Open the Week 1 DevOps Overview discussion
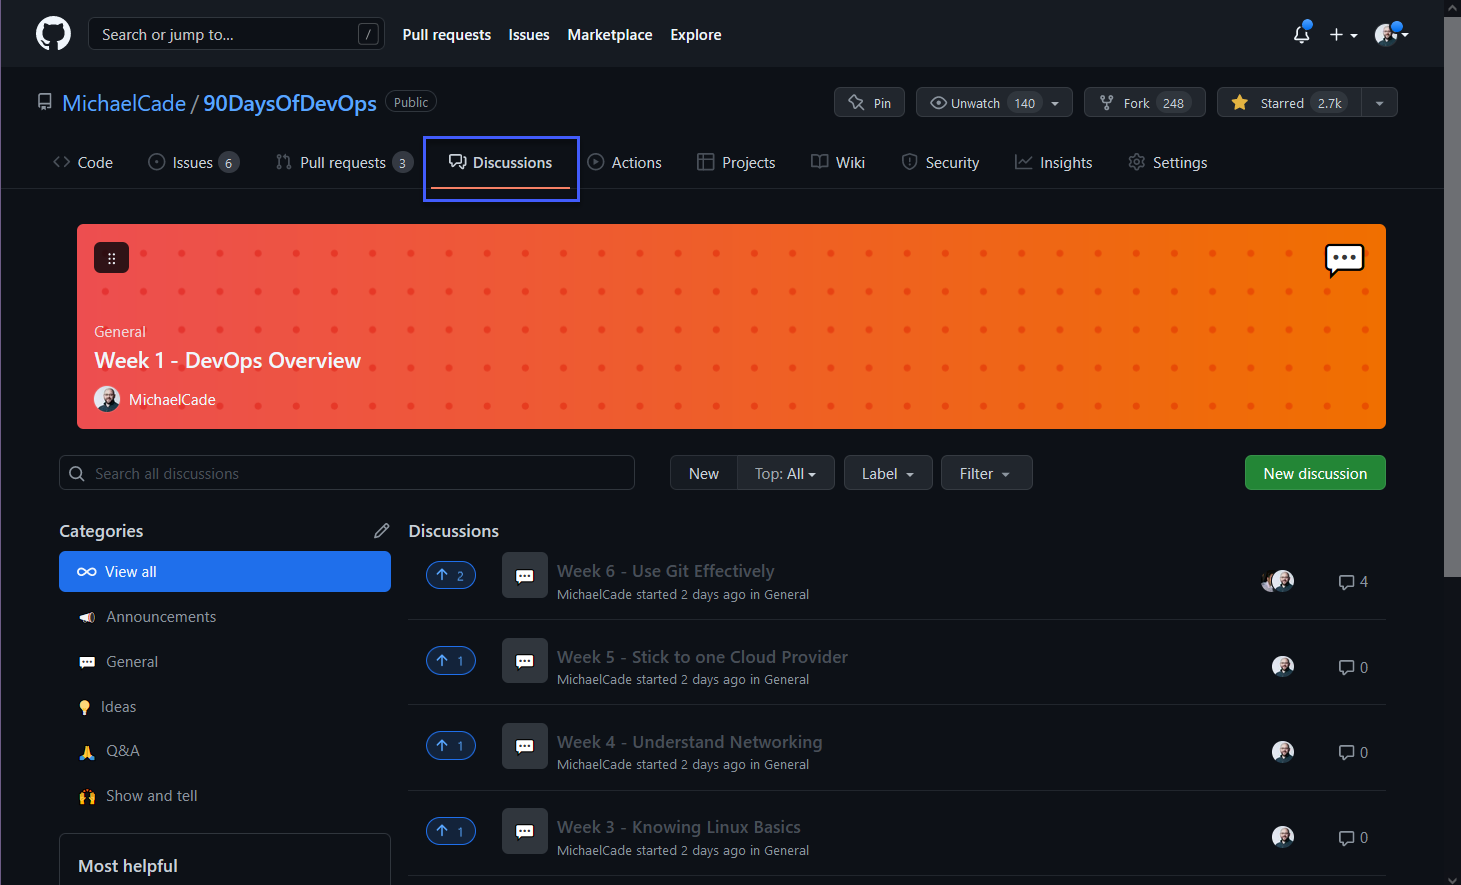Viewport: 1461px width, 885px height. click(x=227, y=360)
